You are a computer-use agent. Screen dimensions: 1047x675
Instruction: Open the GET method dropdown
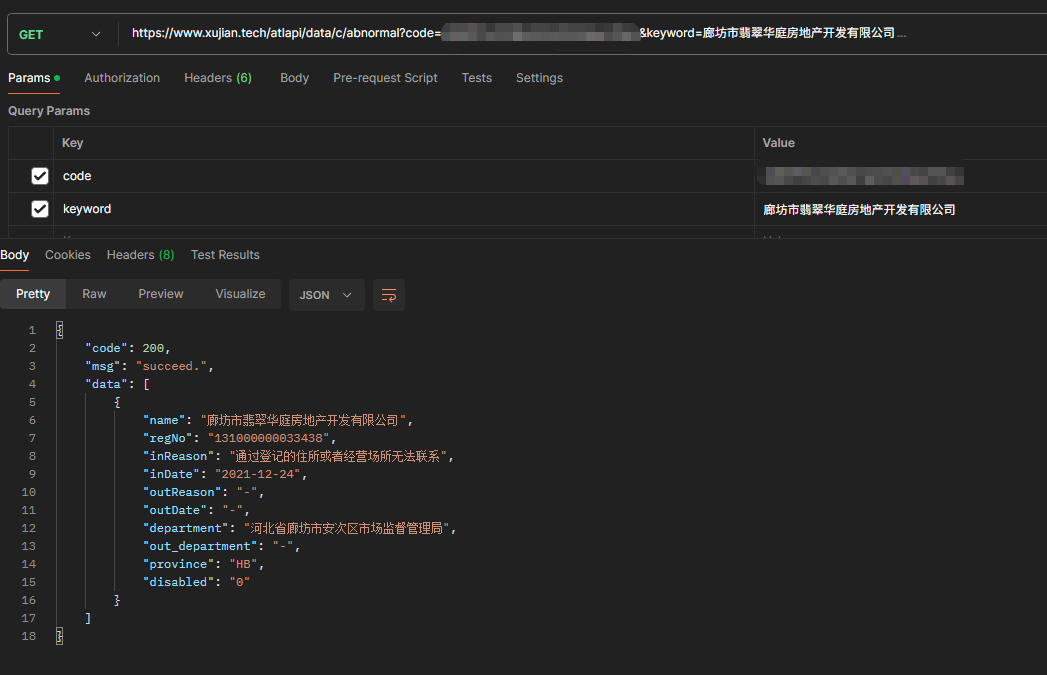(x=59, y=34)
